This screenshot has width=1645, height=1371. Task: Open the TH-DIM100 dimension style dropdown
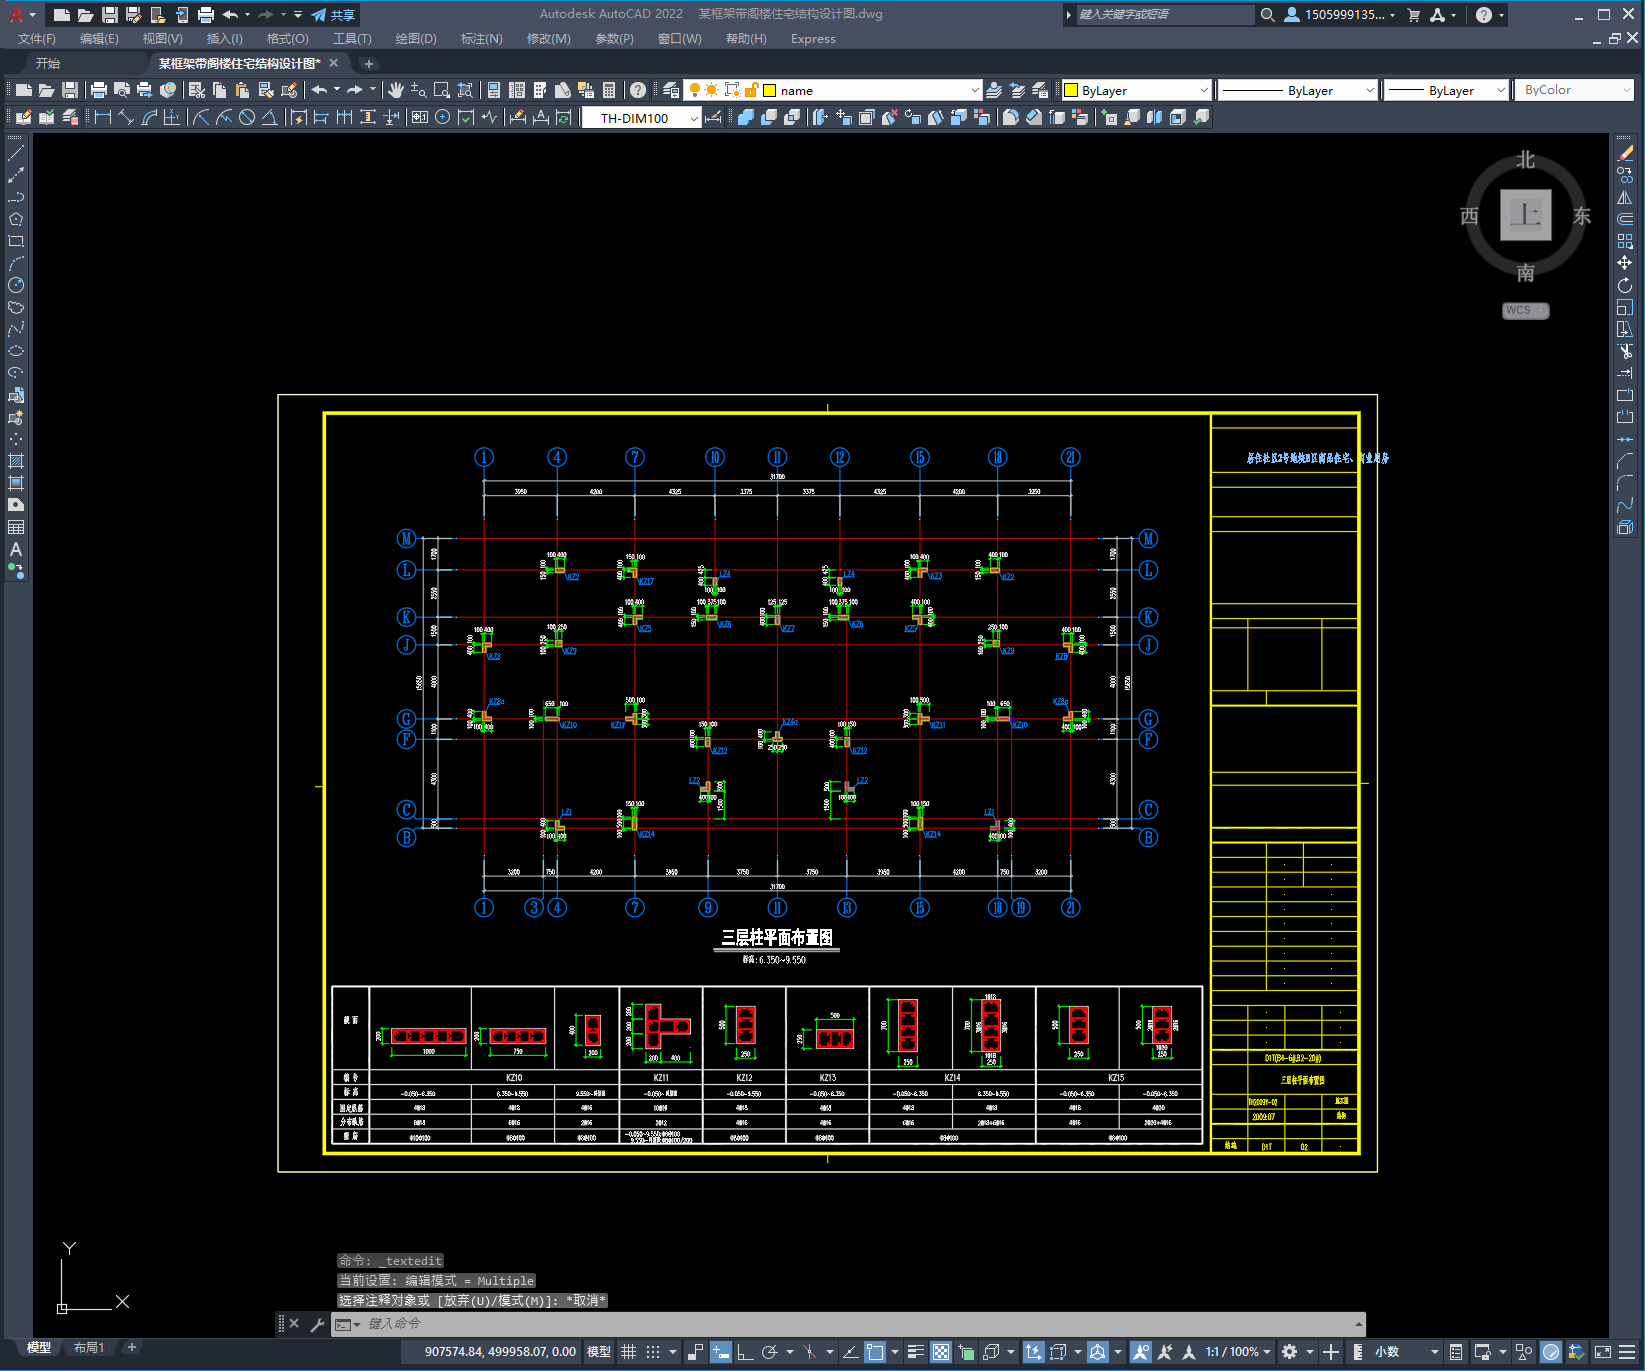[694, 118]
